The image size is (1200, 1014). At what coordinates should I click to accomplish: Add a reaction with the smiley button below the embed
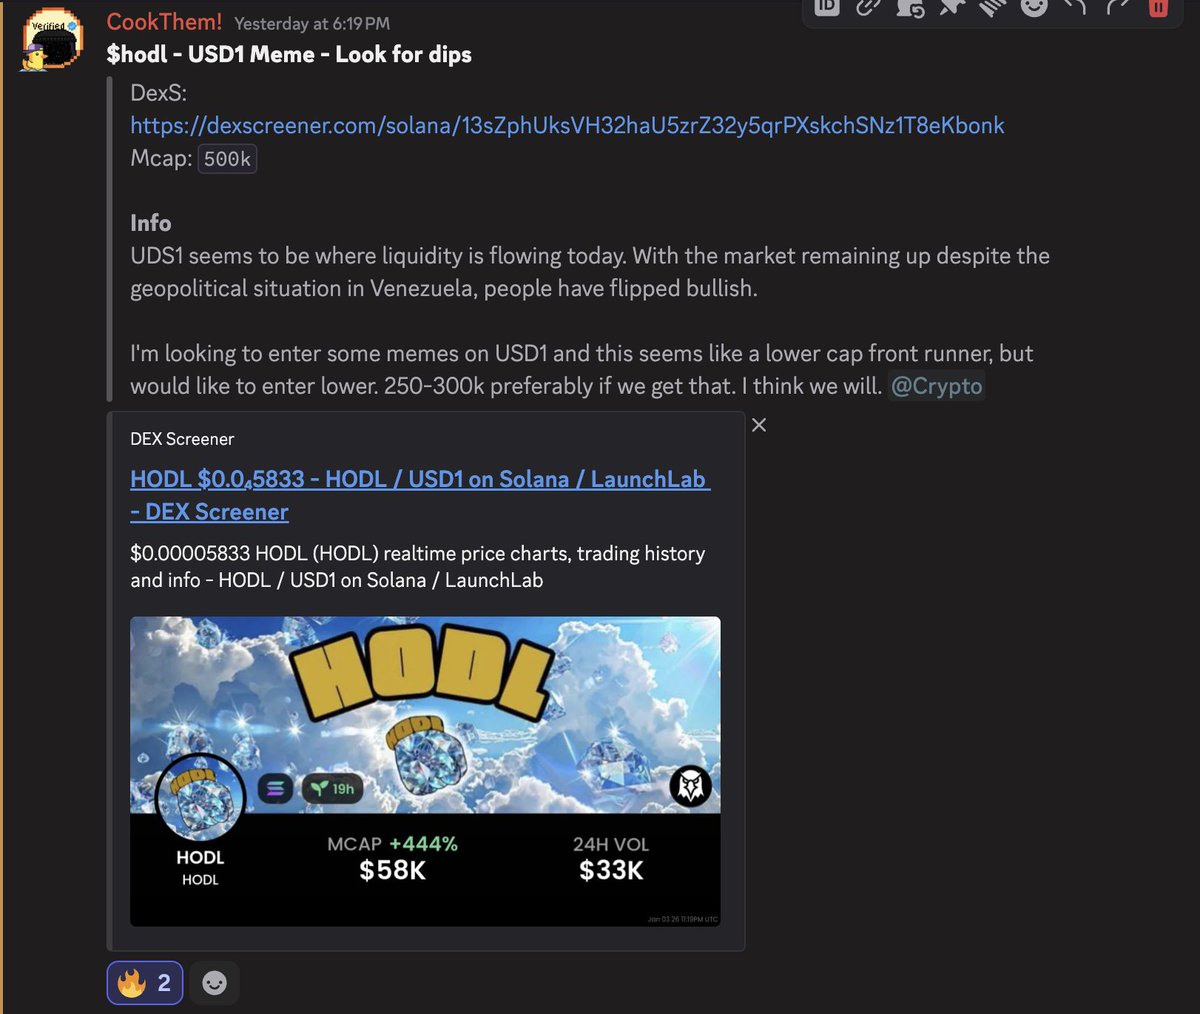[x=214, y=983]
